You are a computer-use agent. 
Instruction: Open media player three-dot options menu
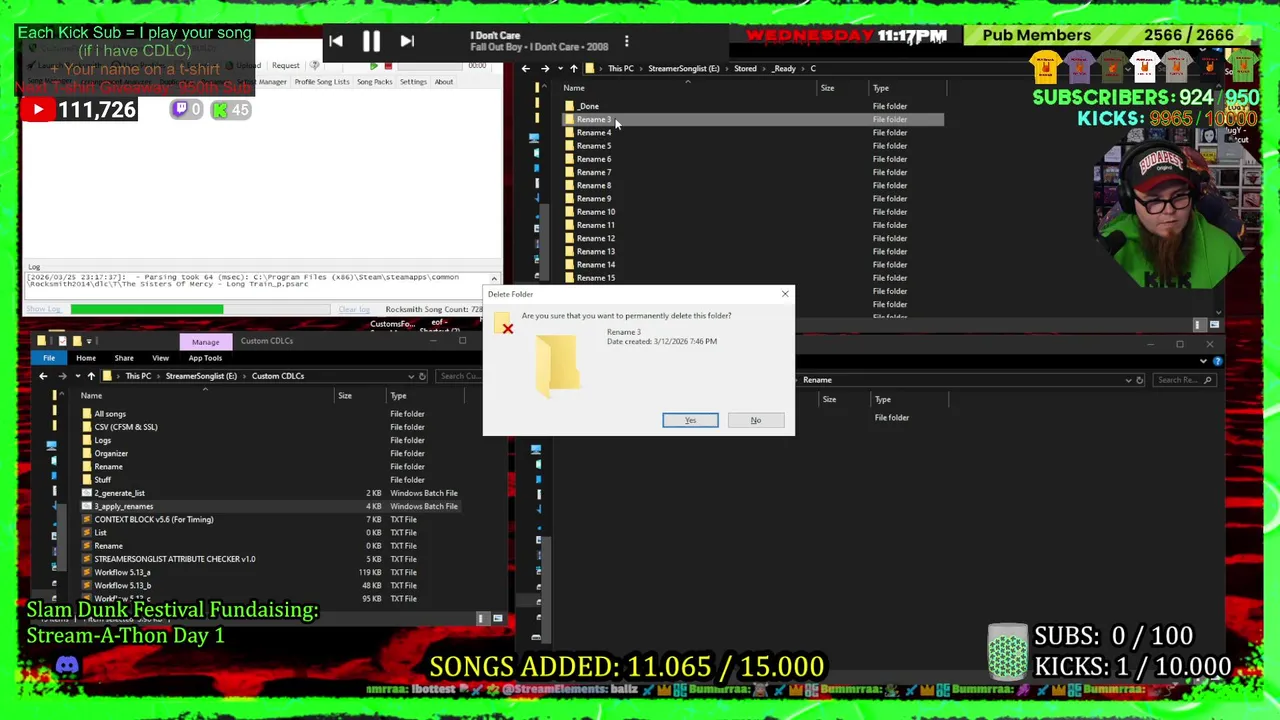626,41
